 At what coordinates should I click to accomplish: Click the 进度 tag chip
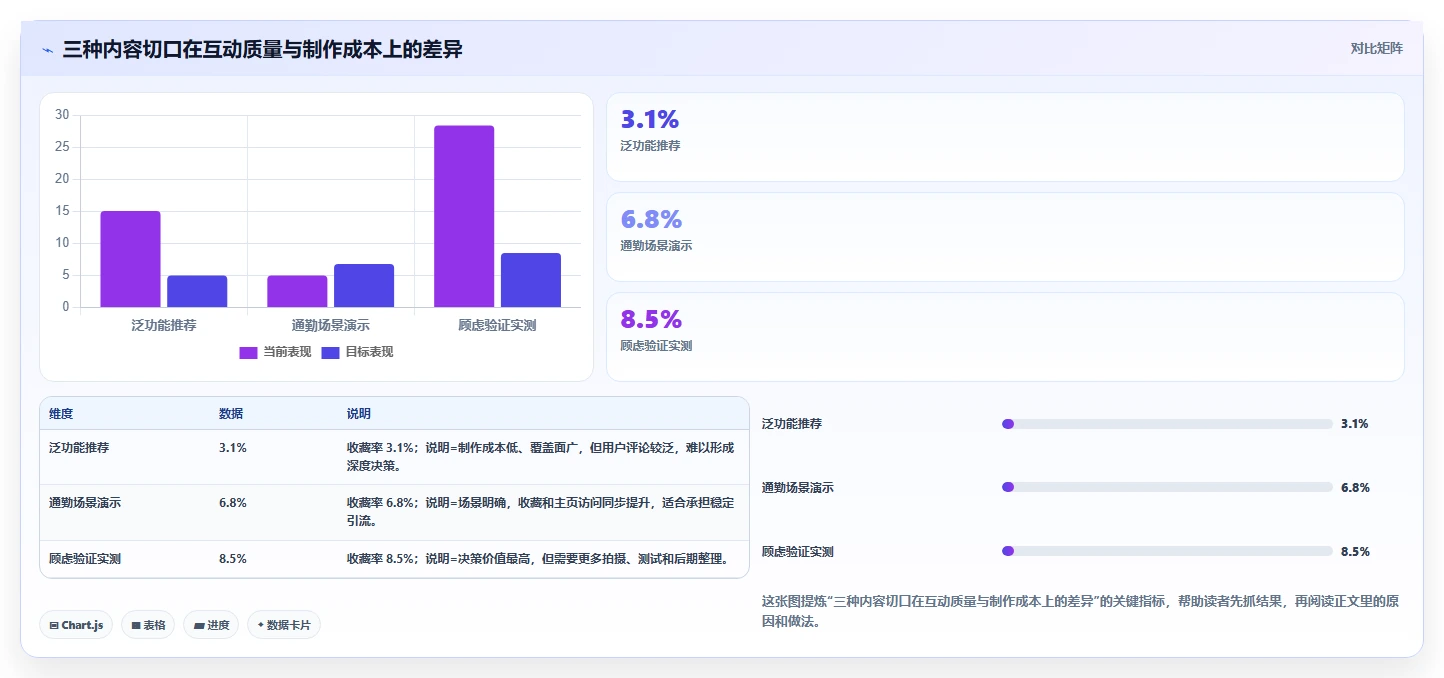211,625
